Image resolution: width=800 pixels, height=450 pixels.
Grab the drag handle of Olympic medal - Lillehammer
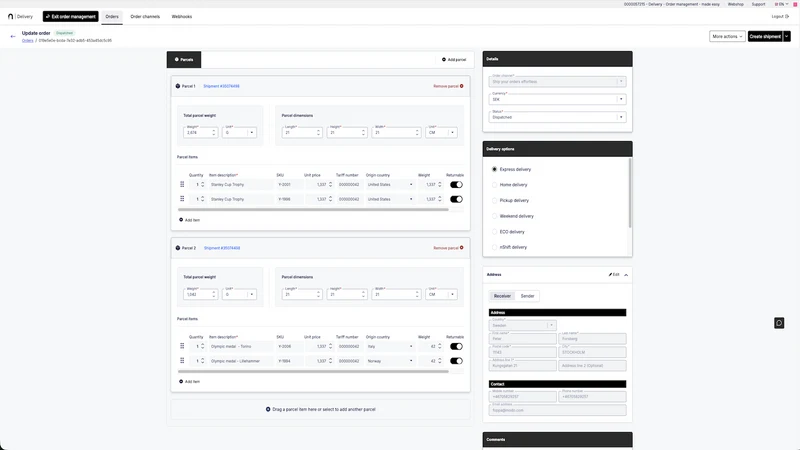[x=182, y=361]
